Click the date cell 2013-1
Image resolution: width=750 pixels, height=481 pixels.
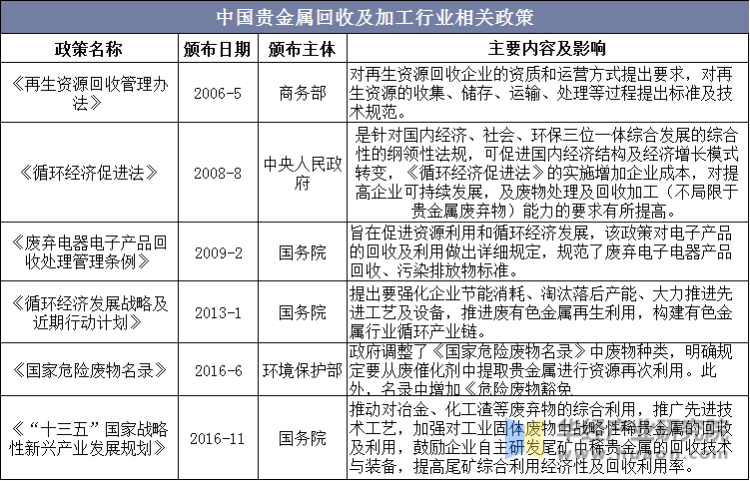click(218, 313)
